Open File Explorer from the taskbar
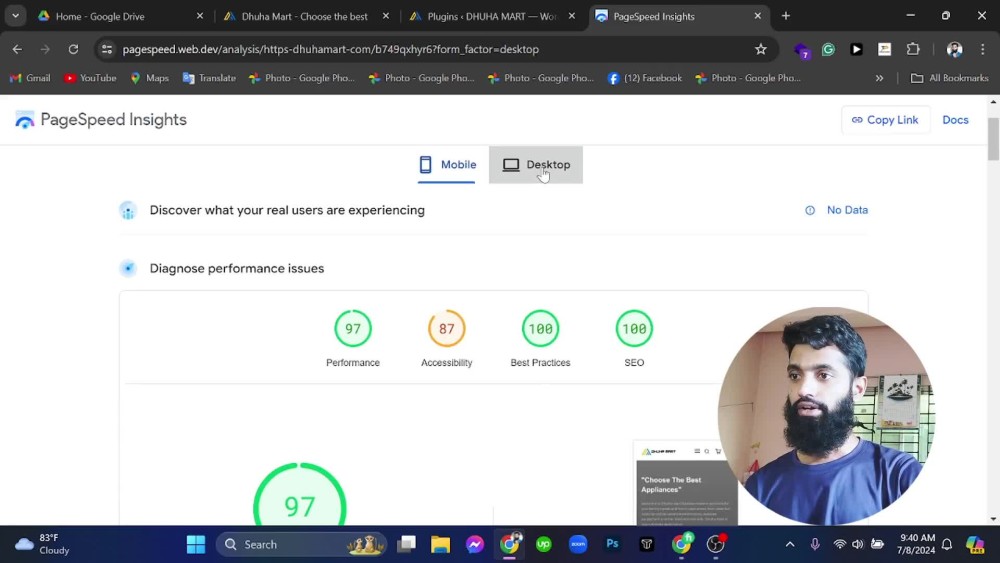Image resolution: width=1000 pixels, height=563 pixels. (440, 545)
